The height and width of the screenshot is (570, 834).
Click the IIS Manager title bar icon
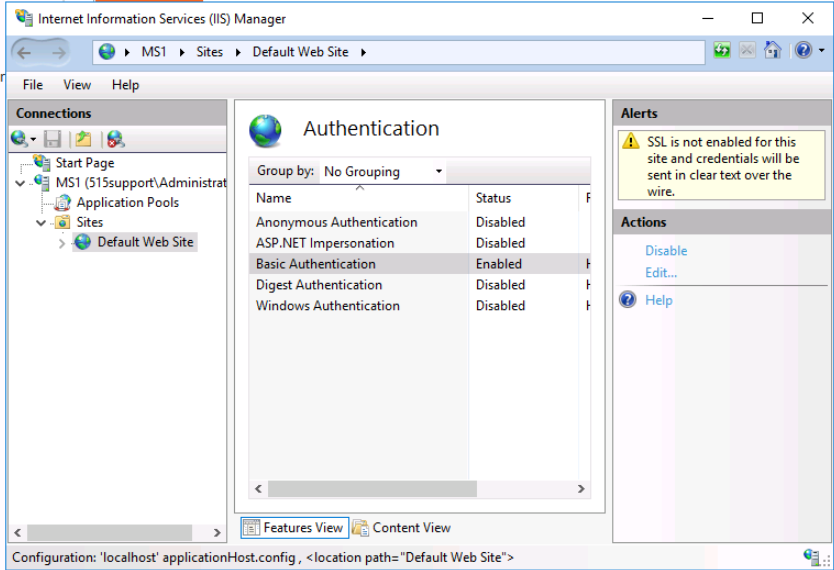point(24,18)
